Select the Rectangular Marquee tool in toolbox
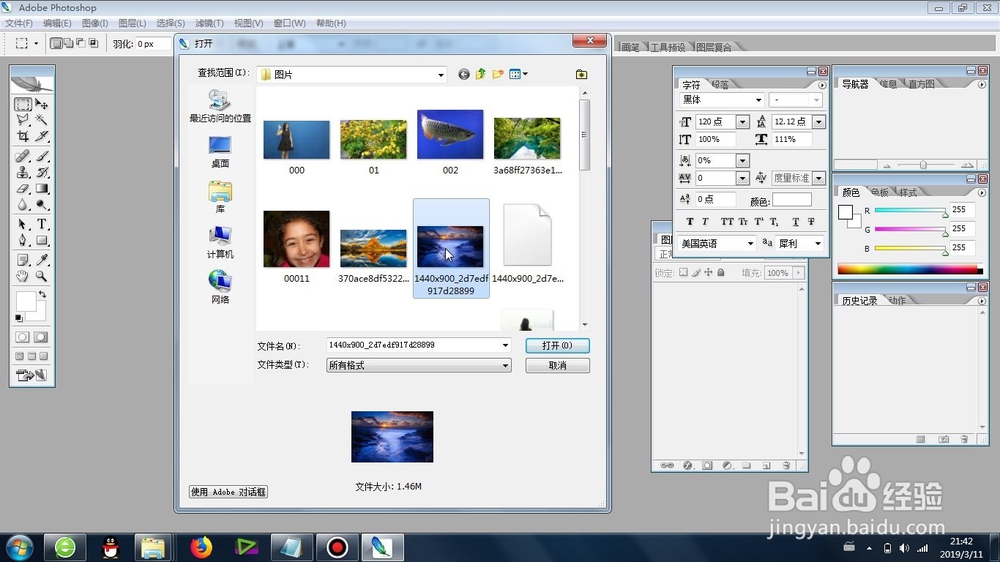 [x=23, y=104]
